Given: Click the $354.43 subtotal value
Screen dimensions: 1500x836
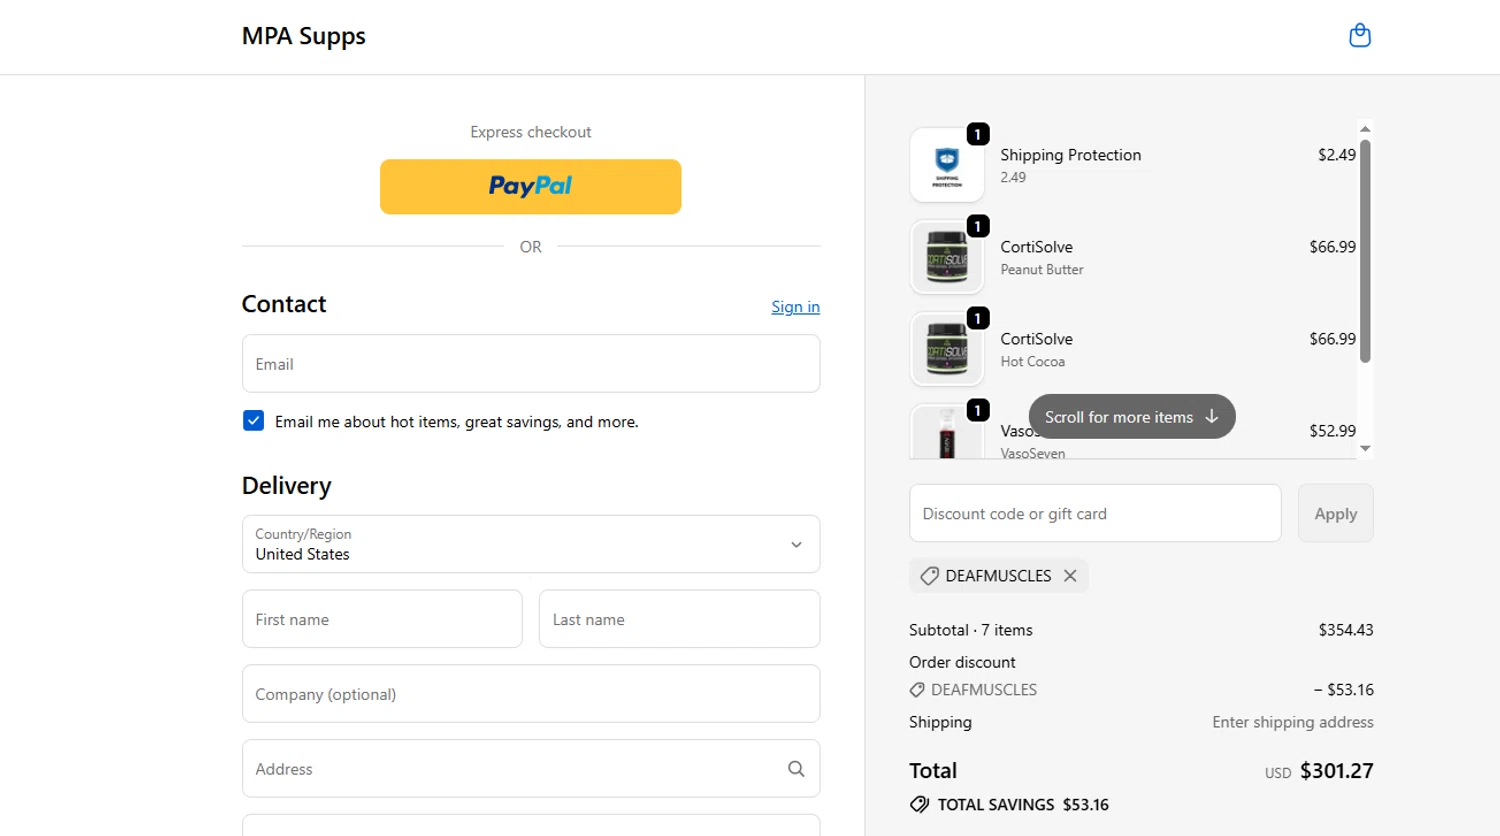Looking at the screenshot, I should click(x=1346, y=630).
